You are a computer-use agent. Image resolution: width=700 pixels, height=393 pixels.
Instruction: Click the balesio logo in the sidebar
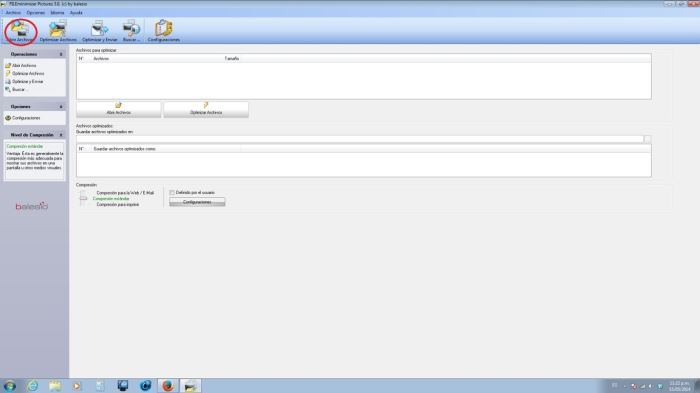pyautogui.click(x=32, y=206)
